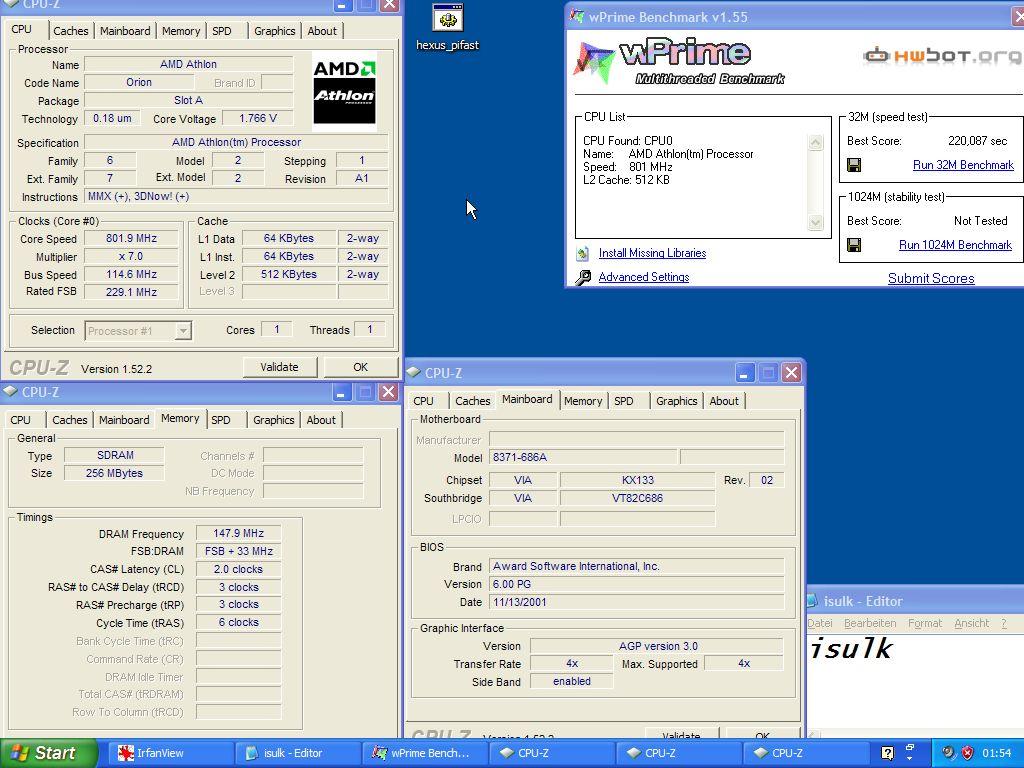The image size is (1024, 768).
Task: Click the AMD Athlon processor logo
Action: point(344,91)
